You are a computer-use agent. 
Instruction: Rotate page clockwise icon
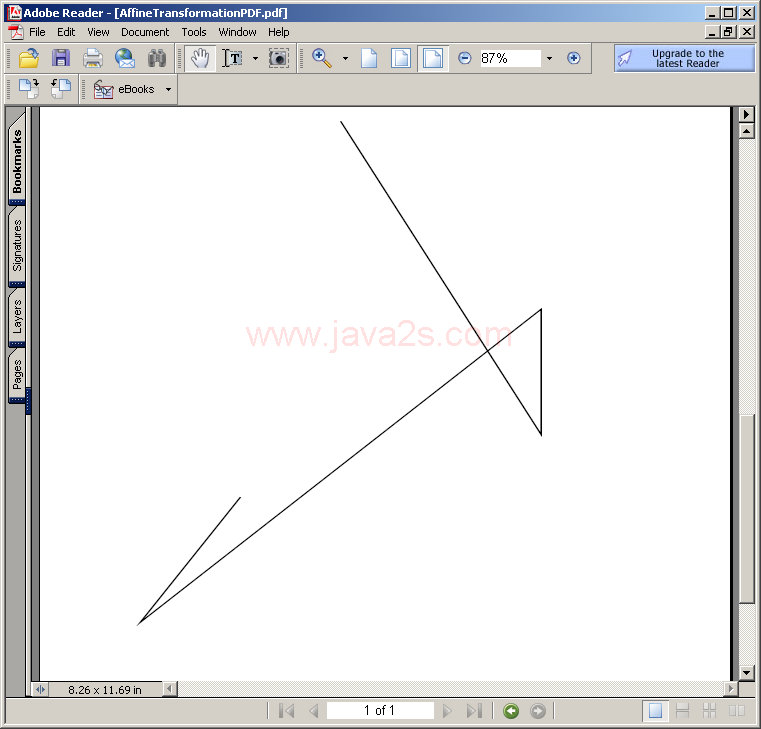tap(29, 89)
